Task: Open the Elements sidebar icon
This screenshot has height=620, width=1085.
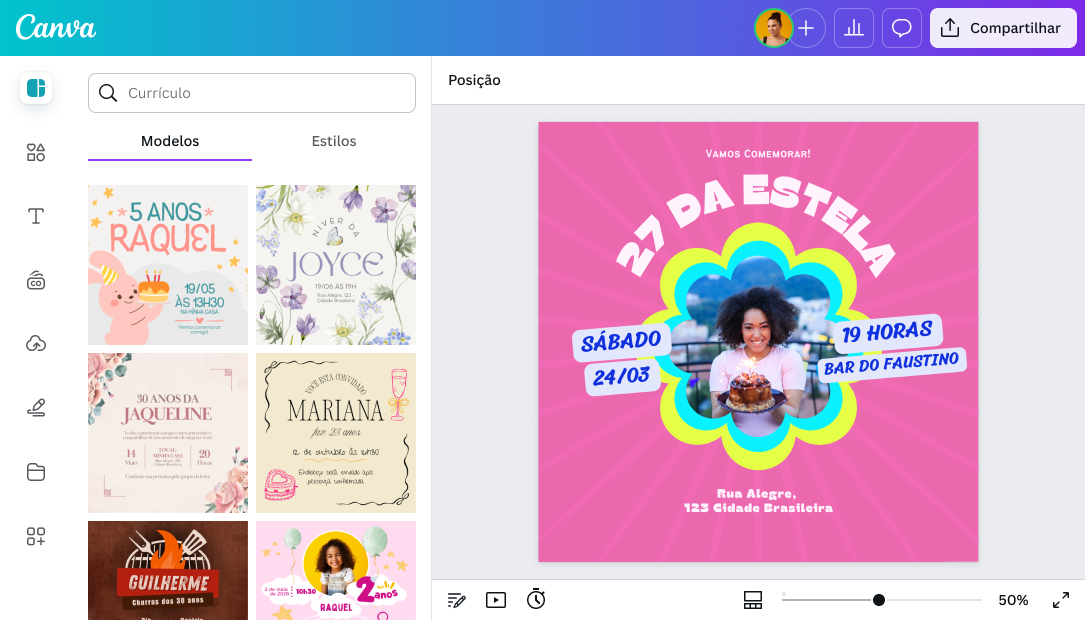Action: click(36, 152)
